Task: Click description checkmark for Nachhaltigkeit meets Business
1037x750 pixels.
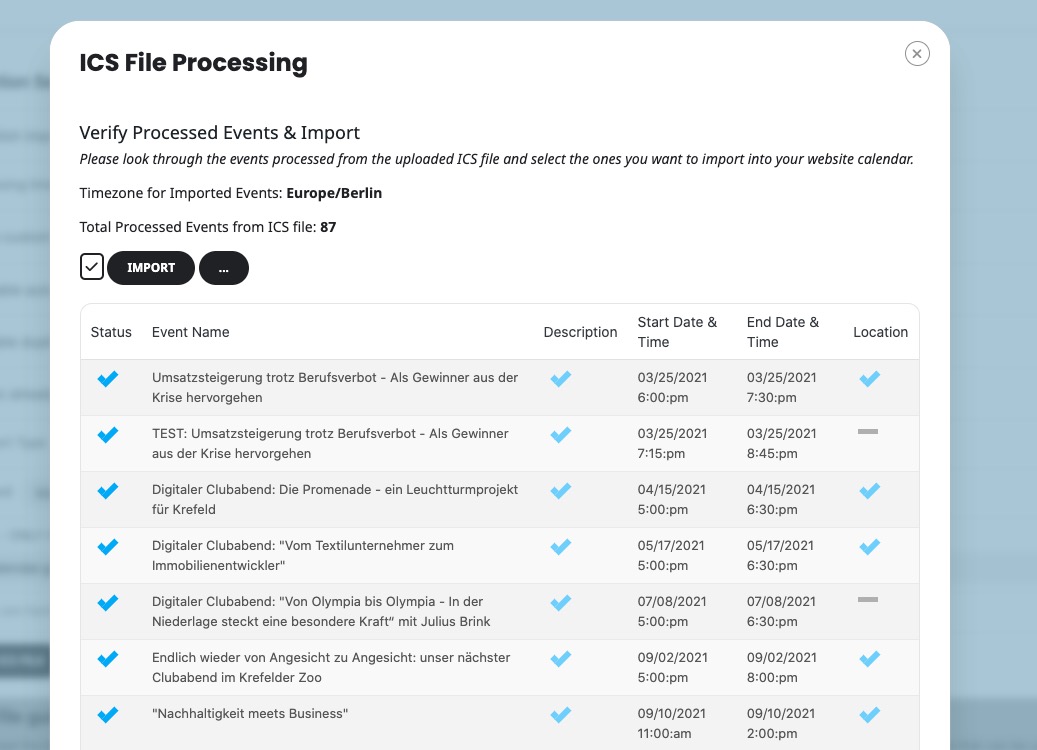Action: click(561, 714)
